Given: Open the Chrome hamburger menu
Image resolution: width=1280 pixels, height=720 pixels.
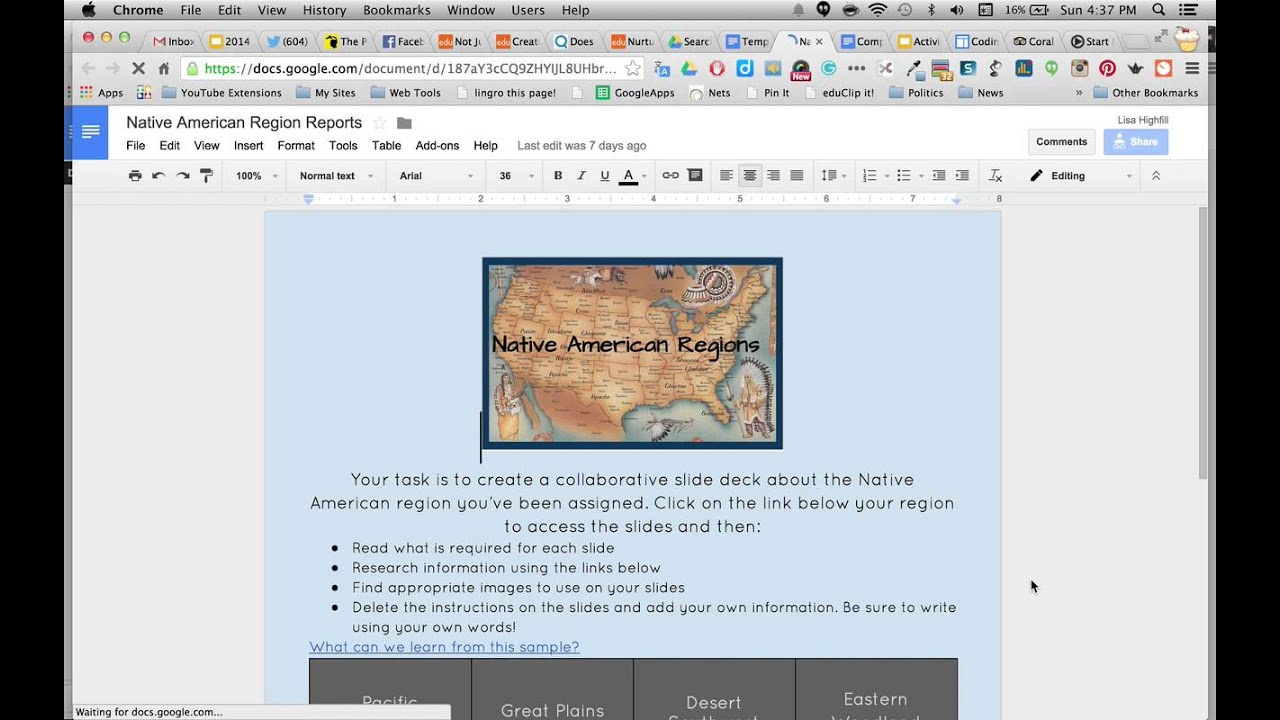Looking at the screenshot, I should 1192,69.
